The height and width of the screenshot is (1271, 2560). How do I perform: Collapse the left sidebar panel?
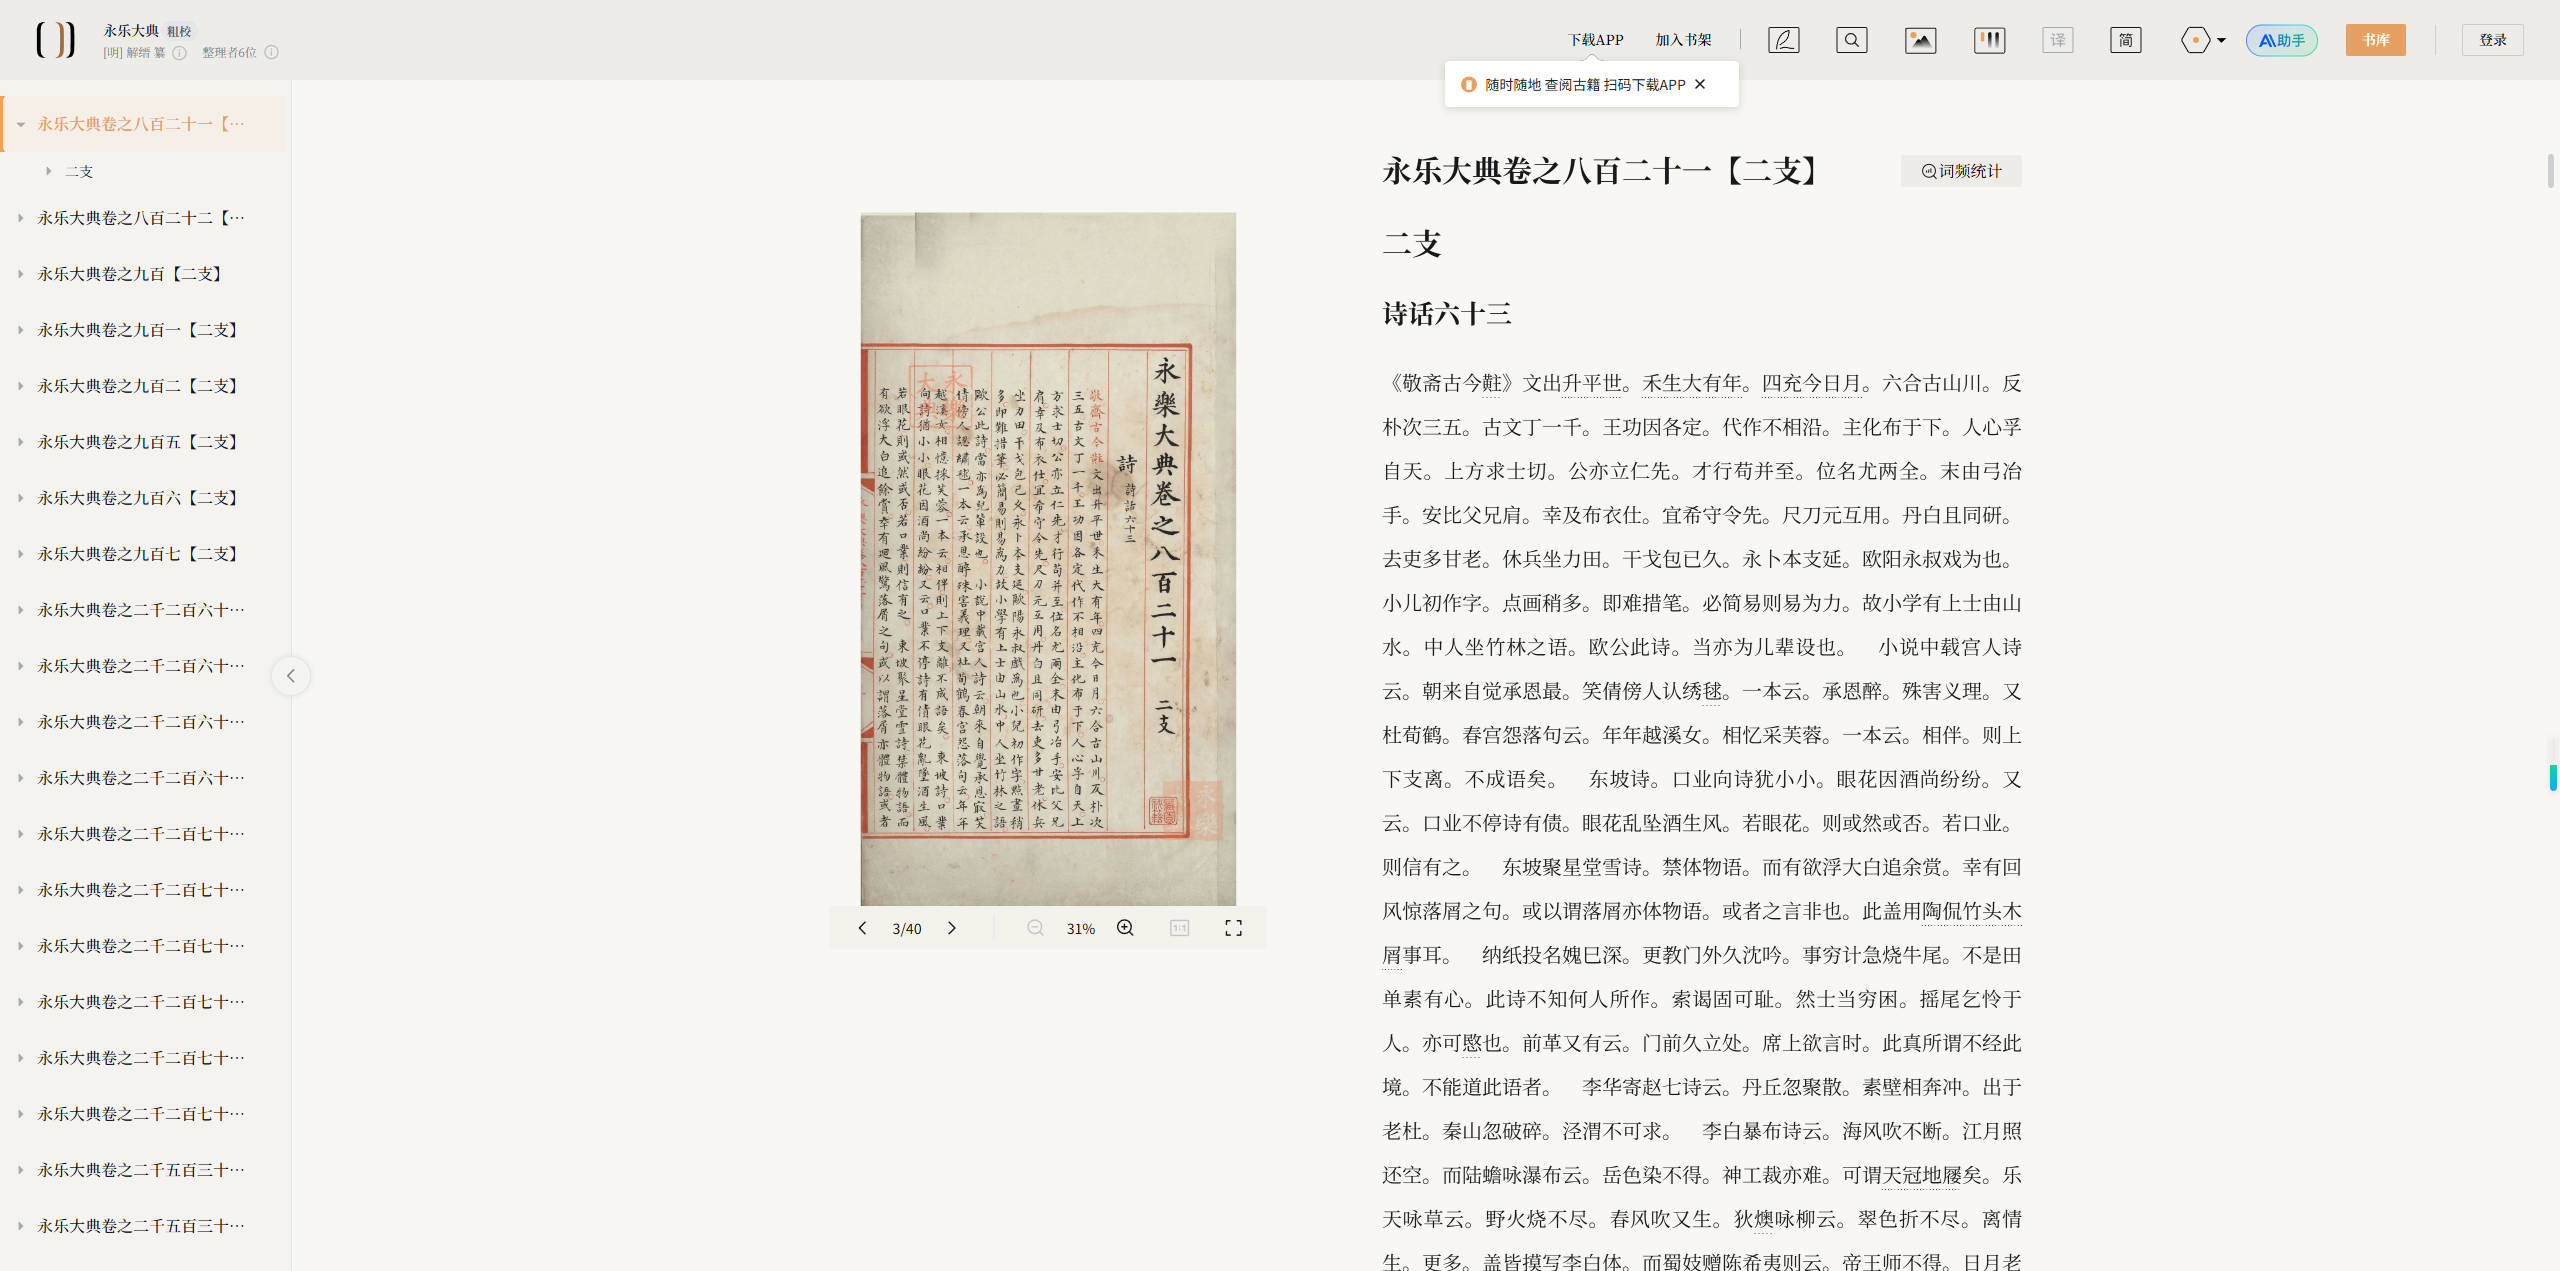point(291,676)
